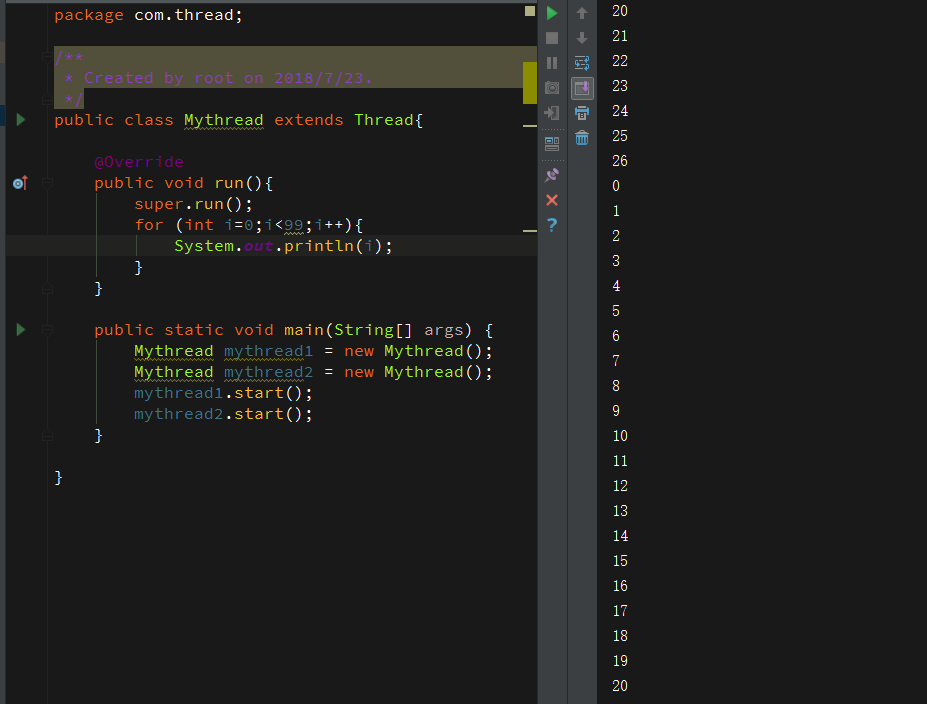
Task: Click the Dump Threads camera icon
Action: click(x=552, y=88)
